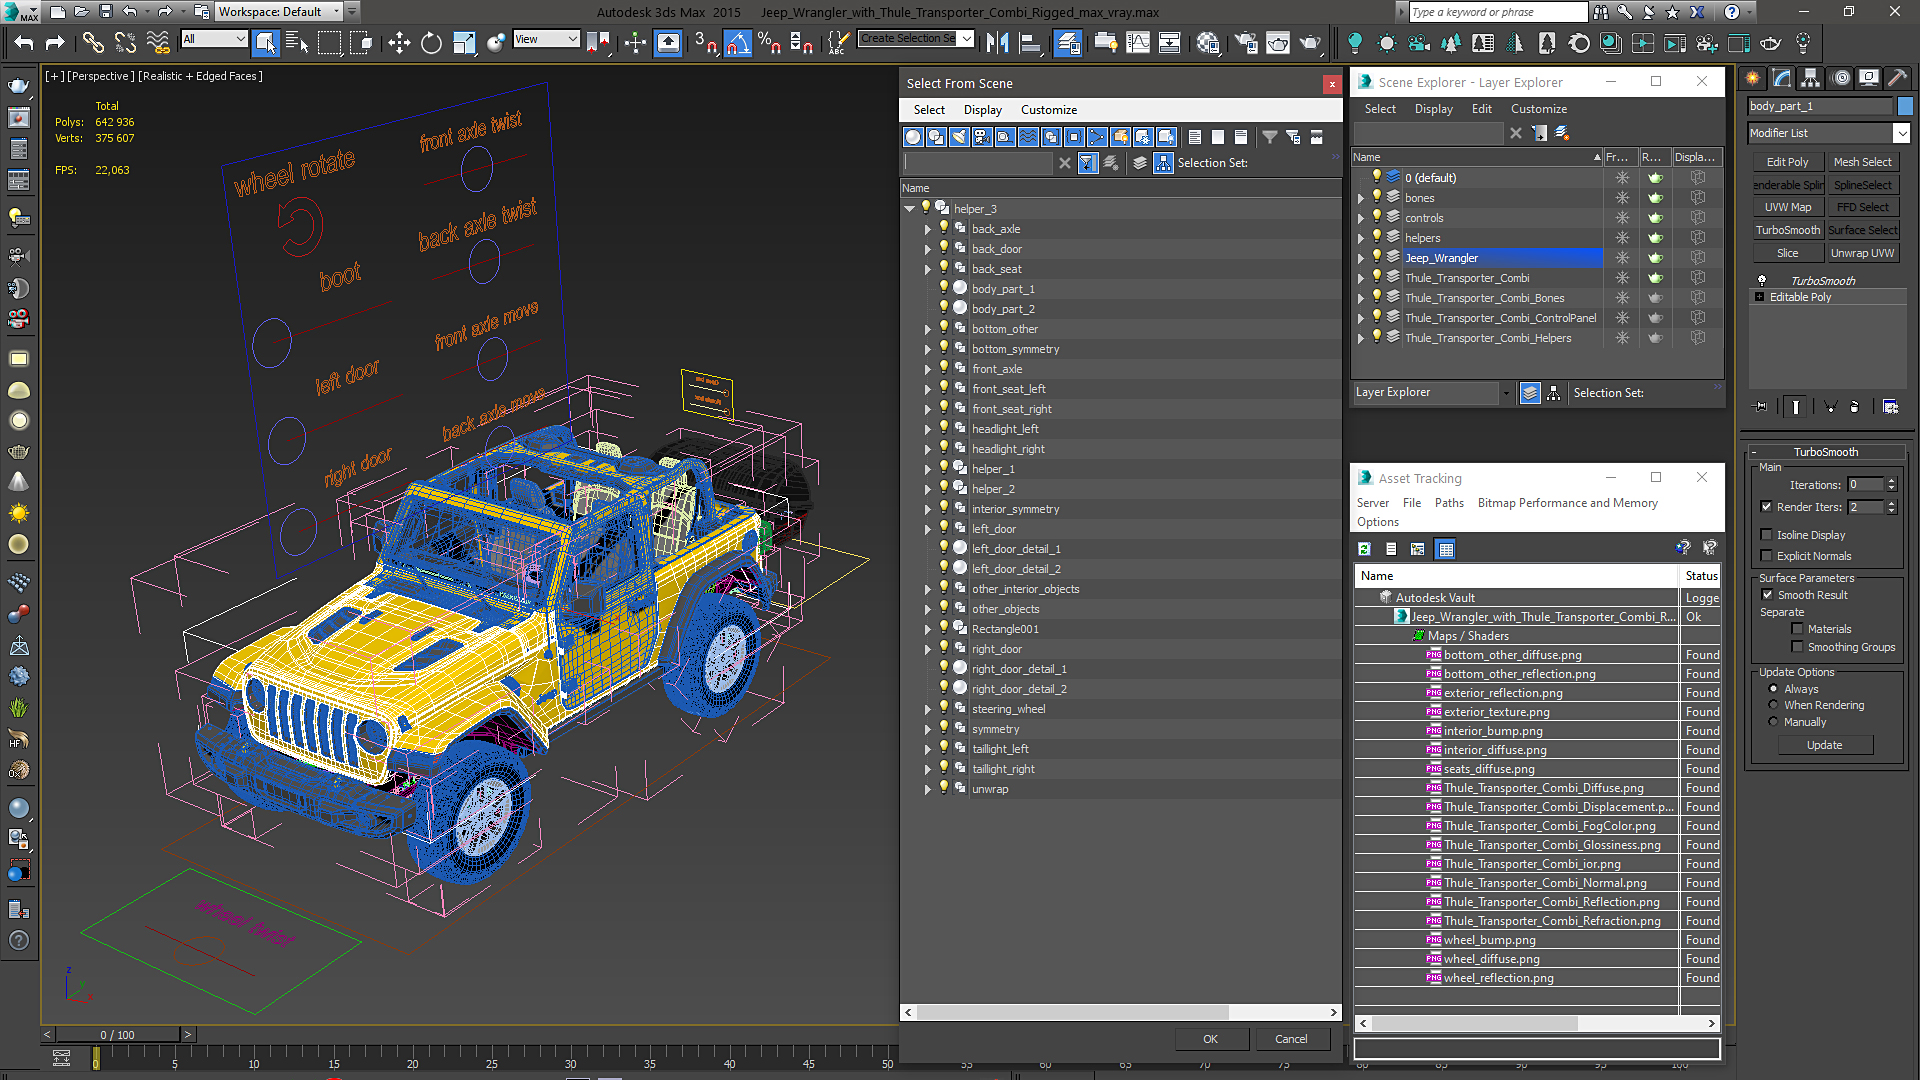Open the Material Editor icon
This screenshot has height=1080, width=1920.
pyautogui.click(x=1208, y=42)
